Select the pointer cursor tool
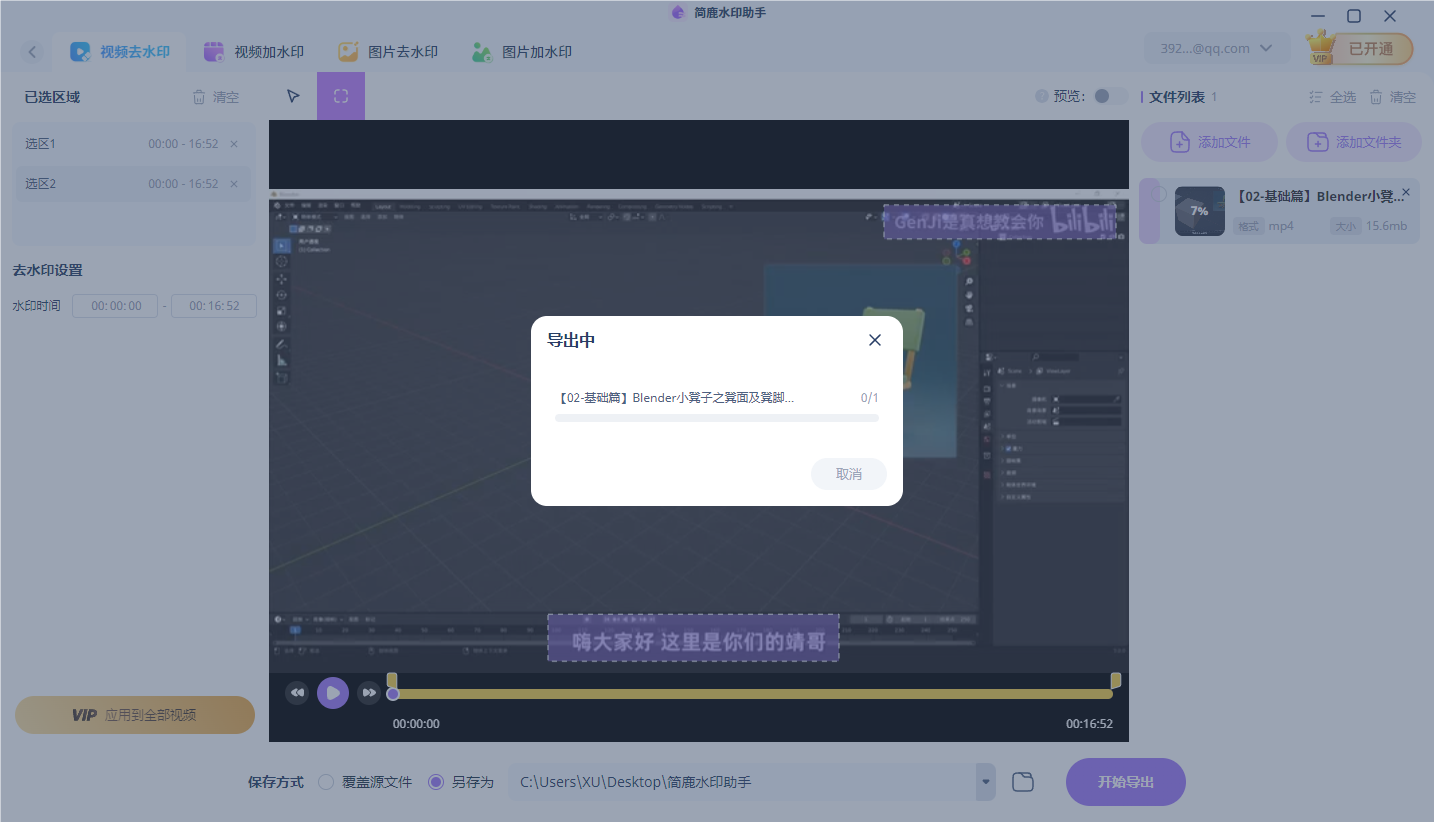 [x=293, y=96]
